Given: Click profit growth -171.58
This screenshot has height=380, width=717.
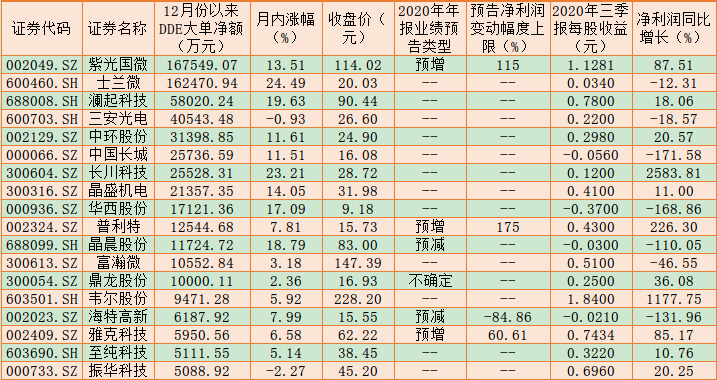Looking at the screenshot, I should pos(674,155).
